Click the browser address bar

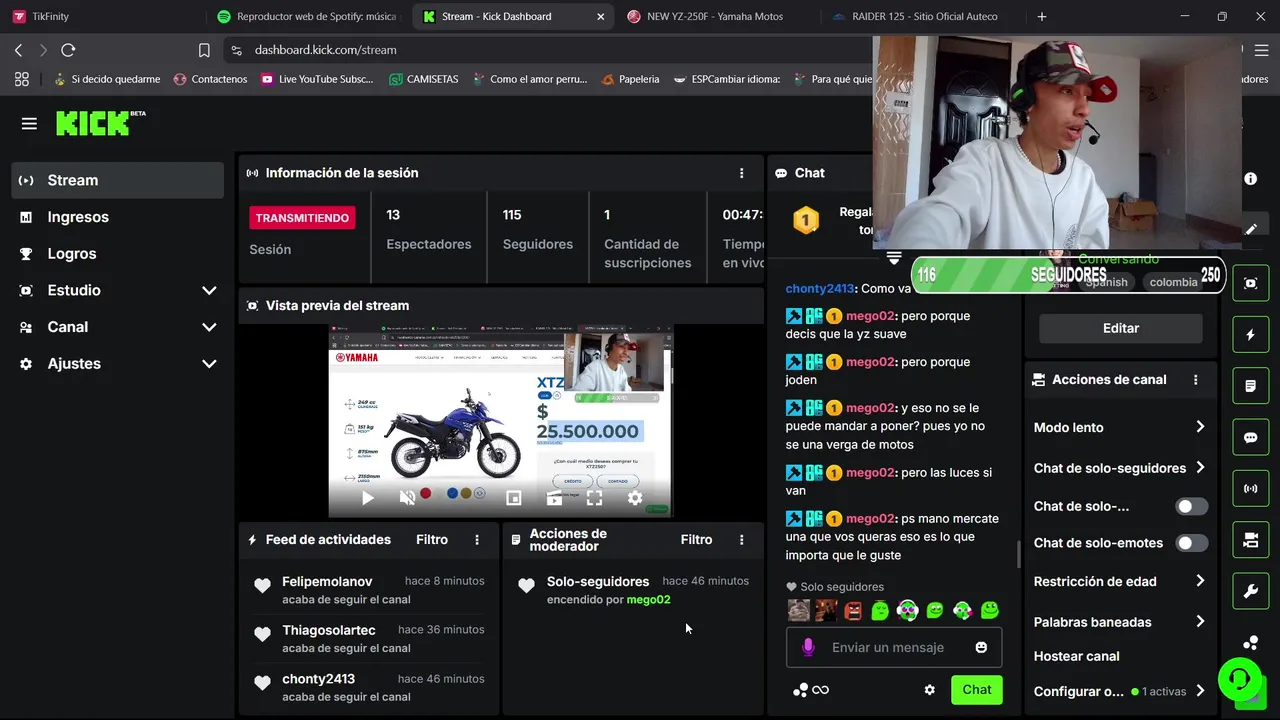click(x=545, y=50)
